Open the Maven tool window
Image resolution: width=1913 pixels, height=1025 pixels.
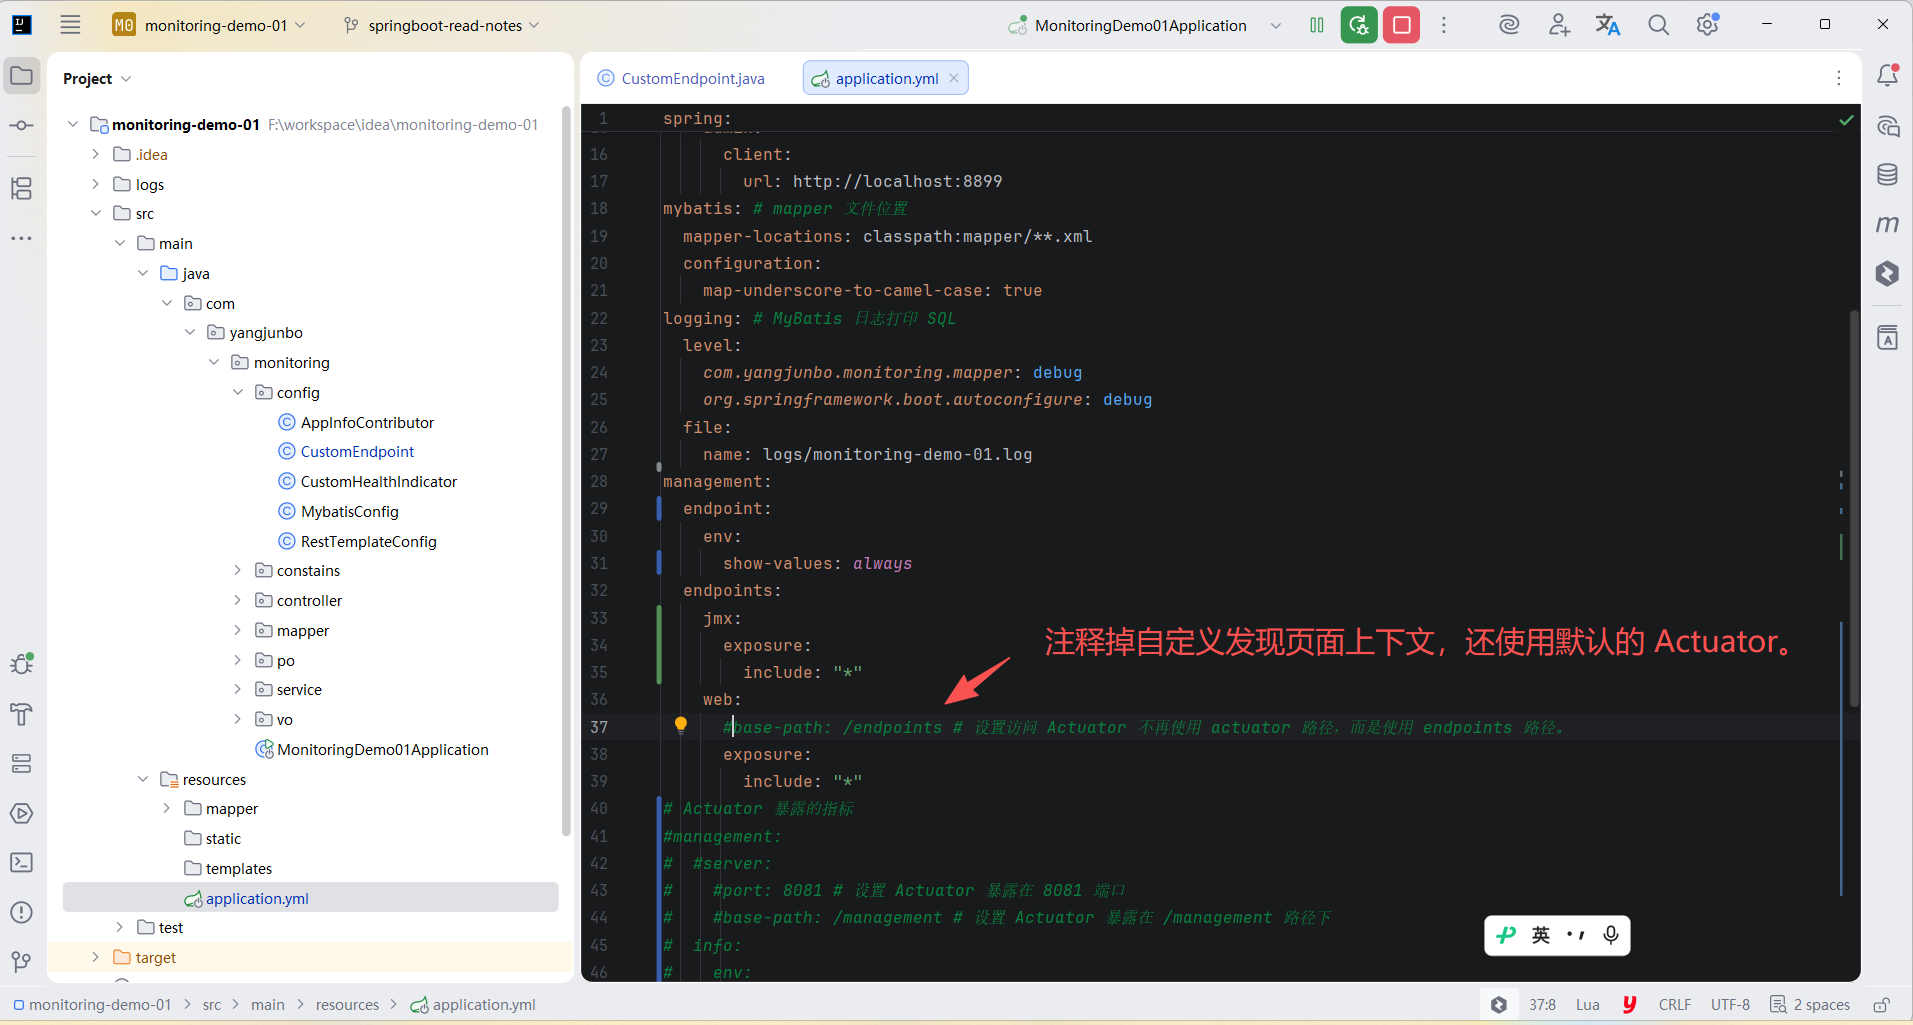pyautogui.click(x=1888, y=224)
